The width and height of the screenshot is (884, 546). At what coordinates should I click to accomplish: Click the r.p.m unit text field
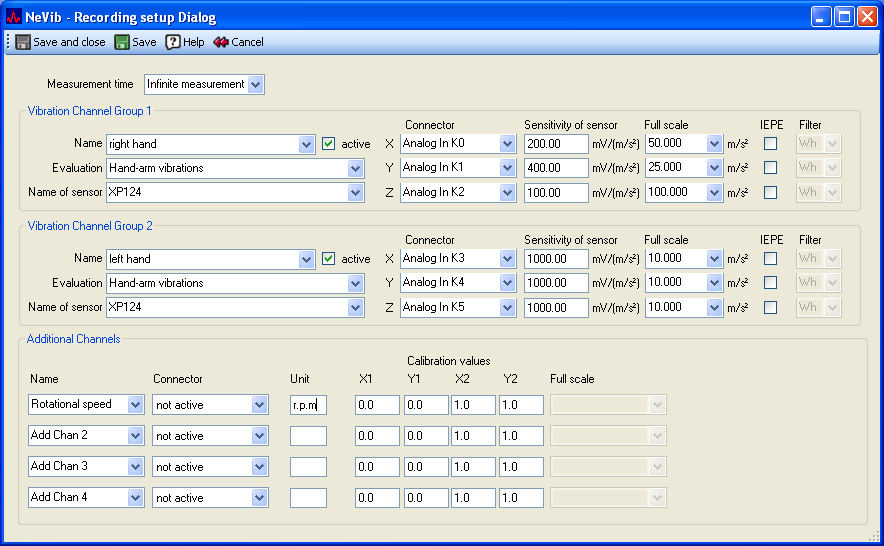308,405
